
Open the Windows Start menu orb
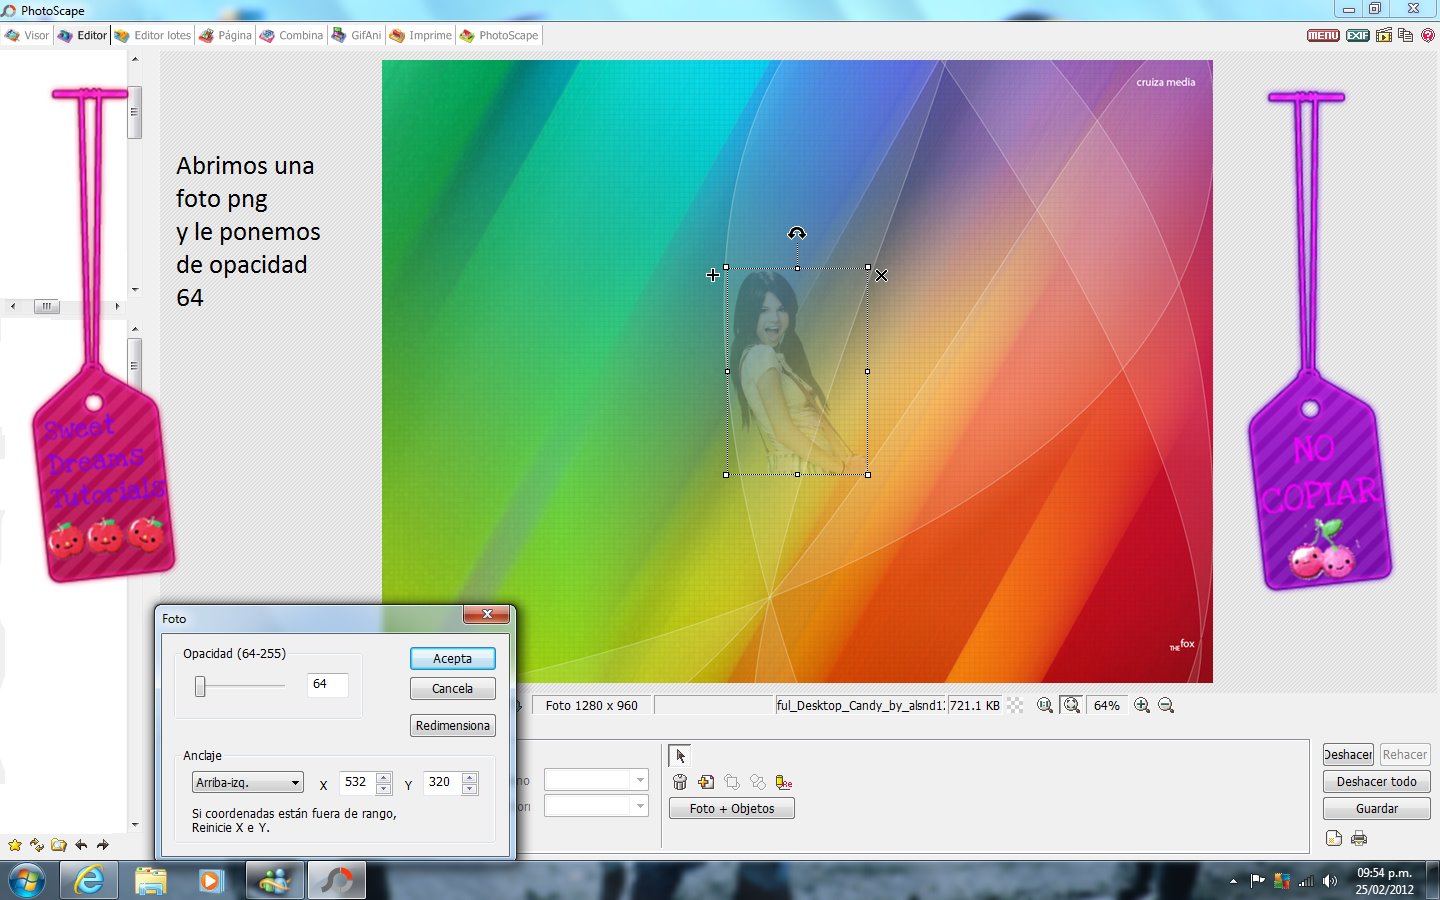click(x=27, y=881)
